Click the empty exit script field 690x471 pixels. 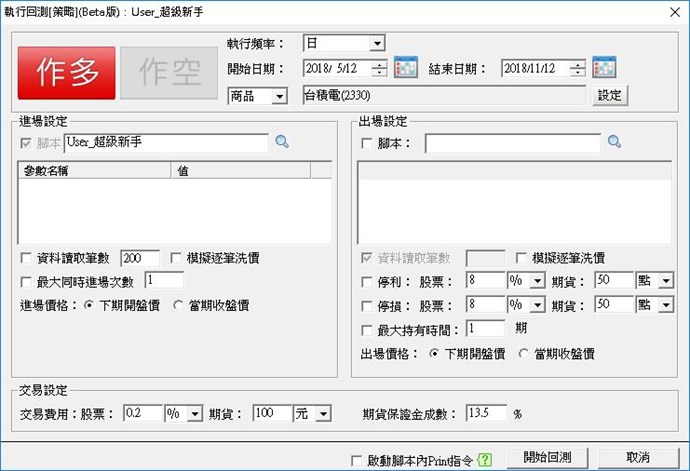tap(513, 144)
